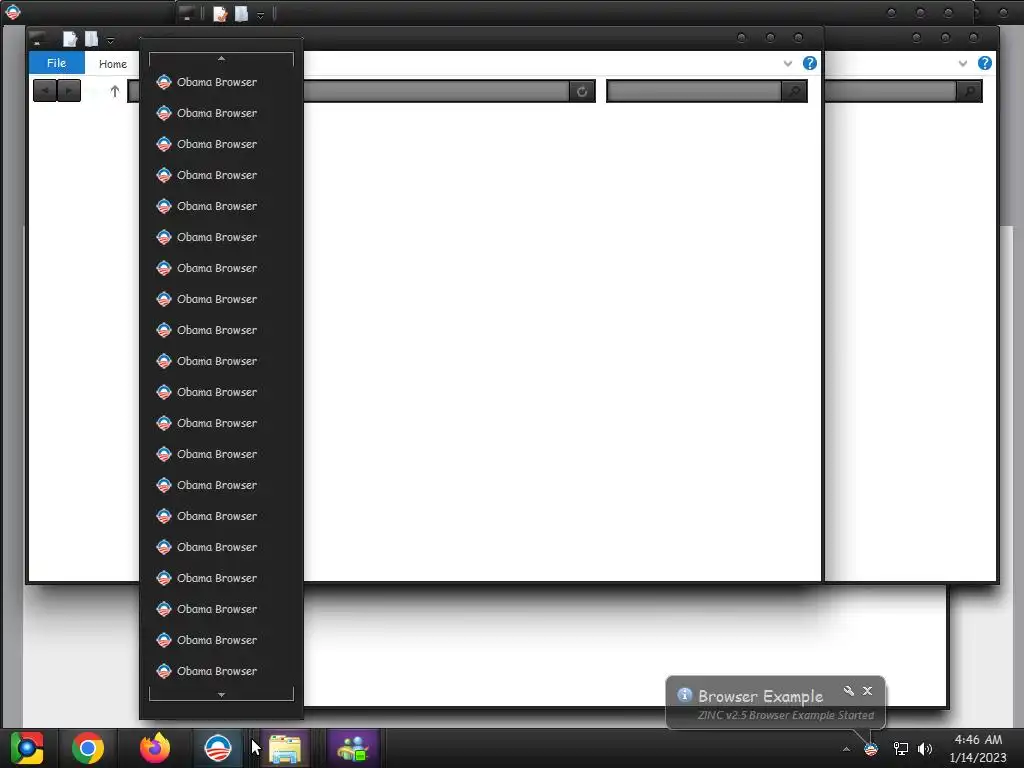This screenshot has height=768, width=1024.
Task: Open the volume control tray icon
Action: tap(925, 749)
